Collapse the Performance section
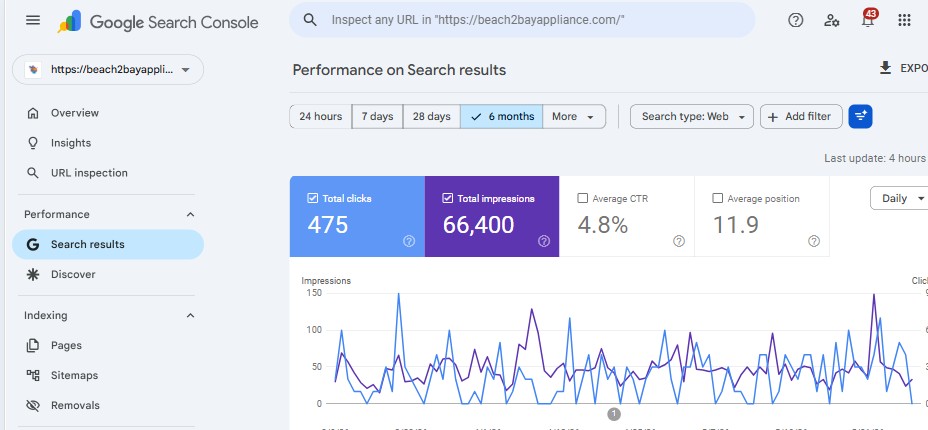The width and height of the screenshot is (928, 430). coord(190,214)
